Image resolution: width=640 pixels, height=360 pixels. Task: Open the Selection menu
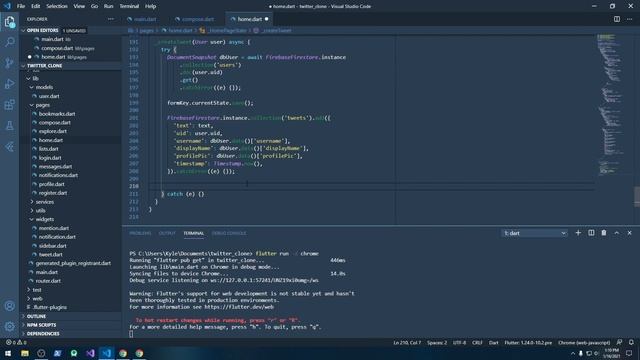pos(57,6)
